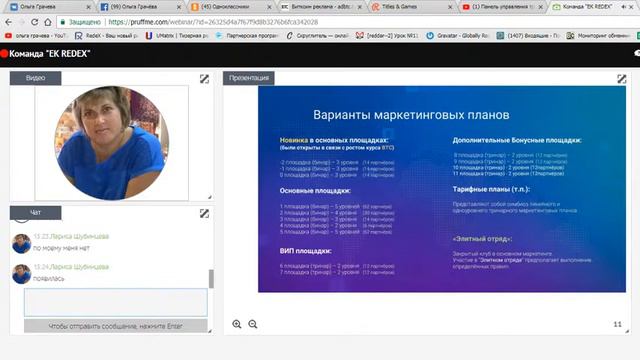The width and height of the screenshot is (640, 360).
Task: Click the 'Команда "EK REDEX"' webinar title
Action: pos(49,53)
